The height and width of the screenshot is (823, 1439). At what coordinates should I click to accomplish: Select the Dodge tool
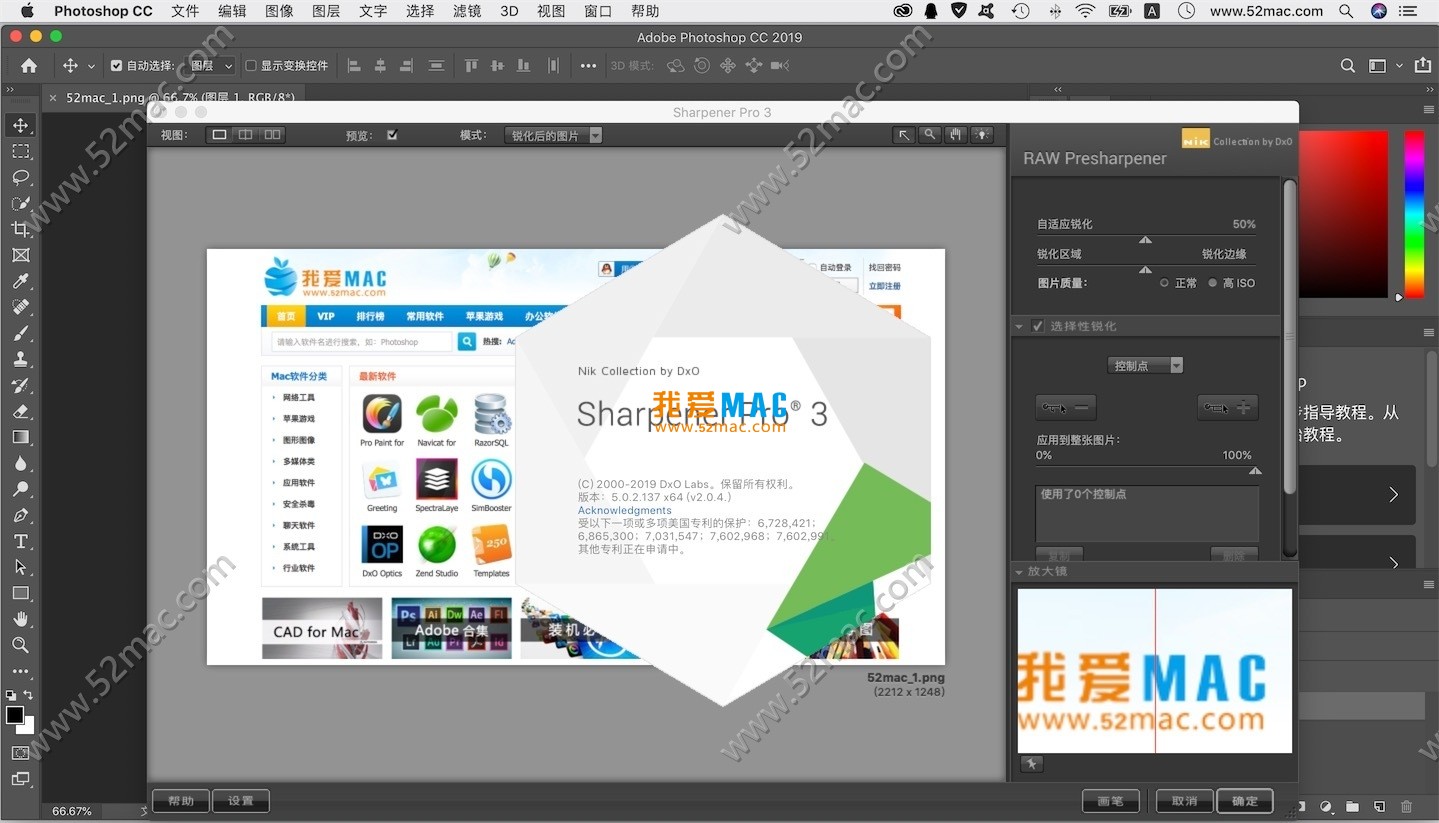[x=20, y=489]
